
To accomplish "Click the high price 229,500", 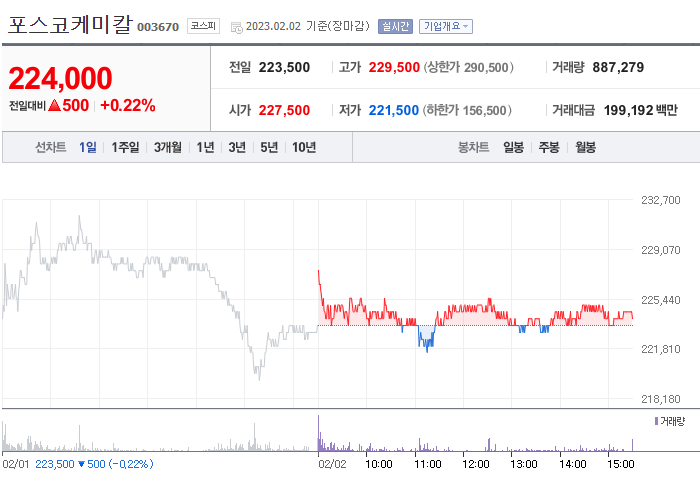I will 394,67.
